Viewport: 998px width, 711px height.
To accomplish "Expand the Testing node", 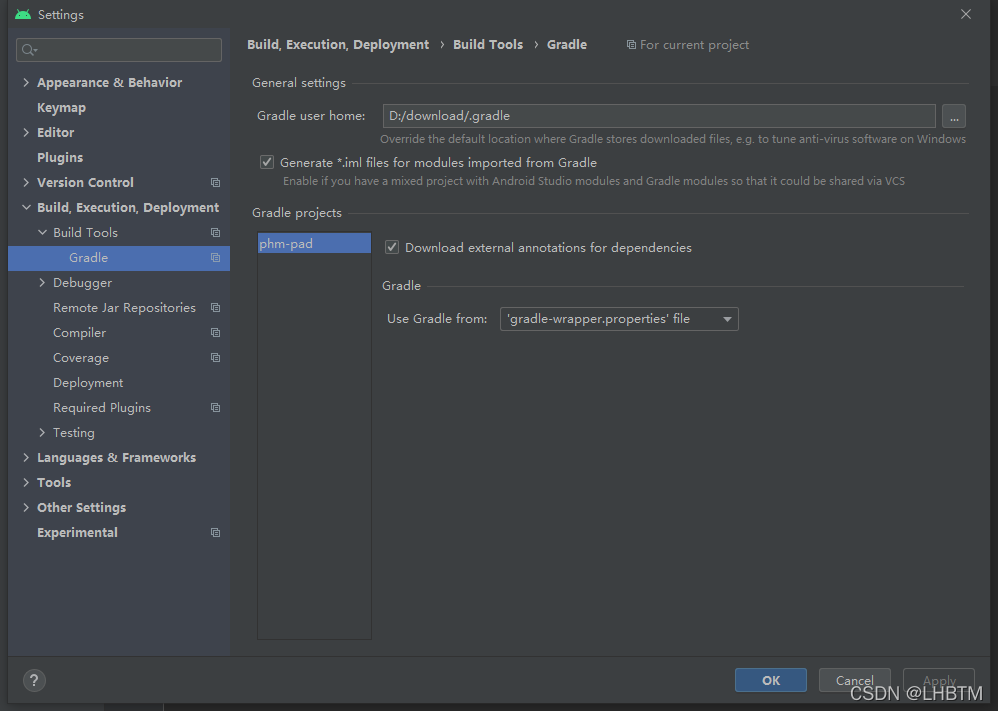I will (x=42, y=432).
